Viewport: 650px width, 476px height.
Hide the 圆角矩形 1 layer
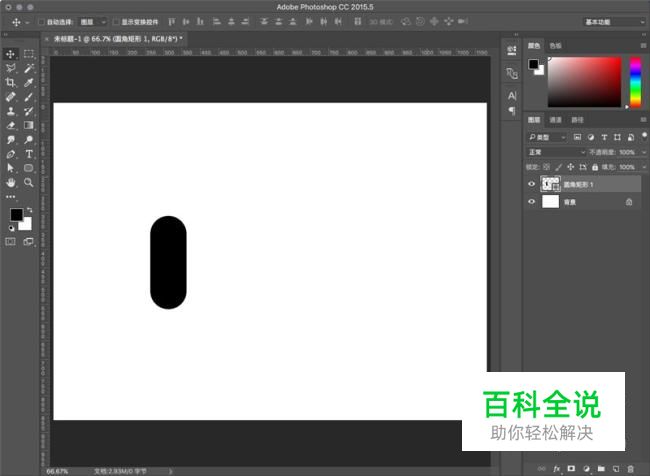click(532, 184)
